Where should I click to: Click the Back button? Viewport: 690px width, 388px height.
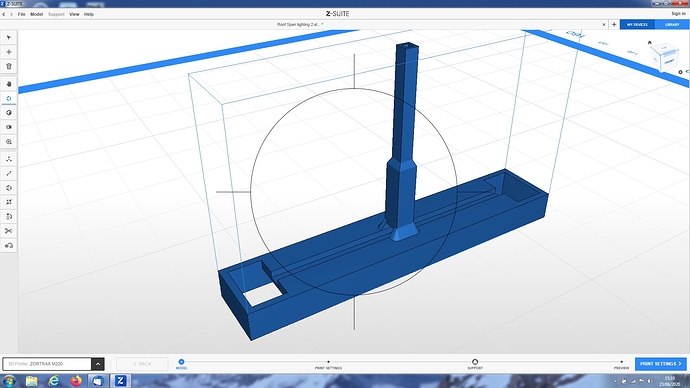[142, 364]
